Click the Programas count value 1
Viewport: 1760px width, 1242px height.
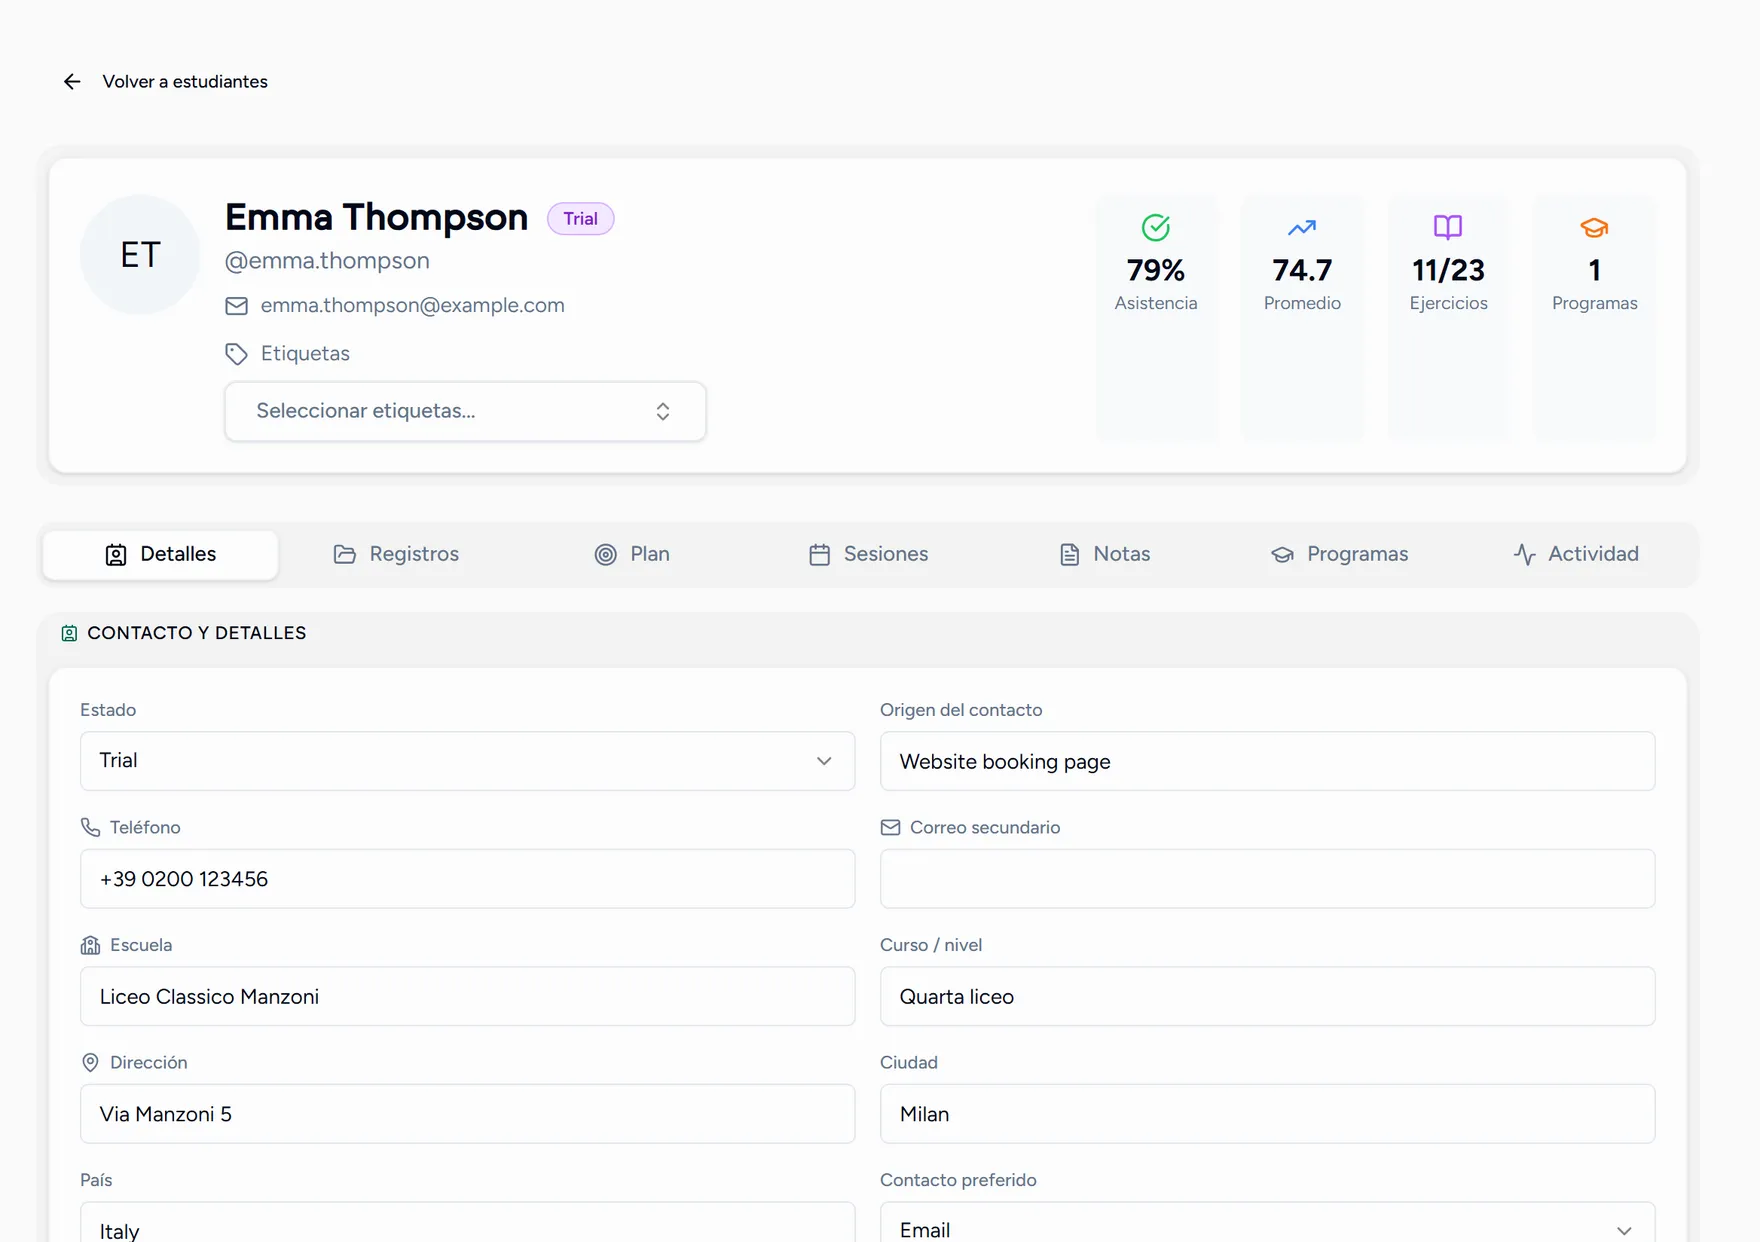coord(1594,270)
